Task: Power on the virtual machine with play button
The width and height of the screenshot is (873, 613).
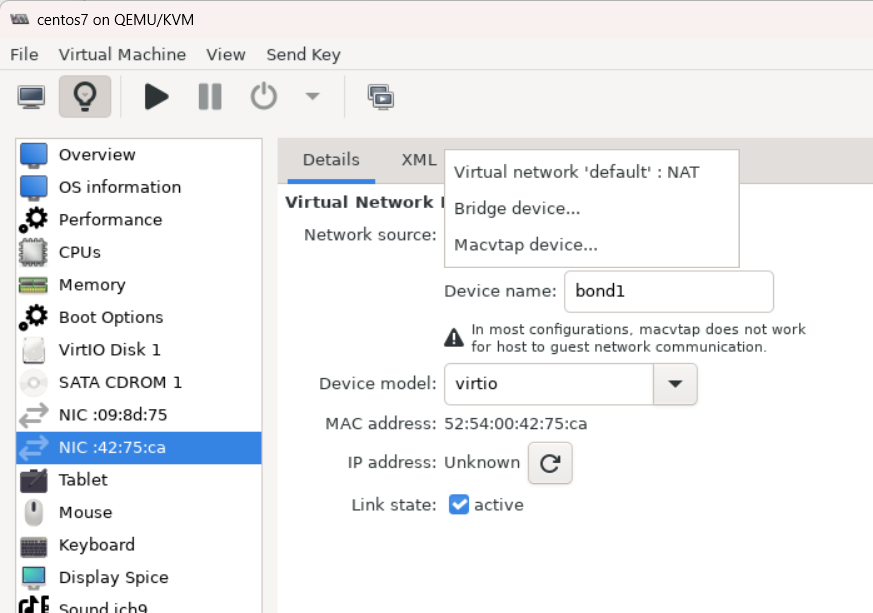Action: (156, 97)
